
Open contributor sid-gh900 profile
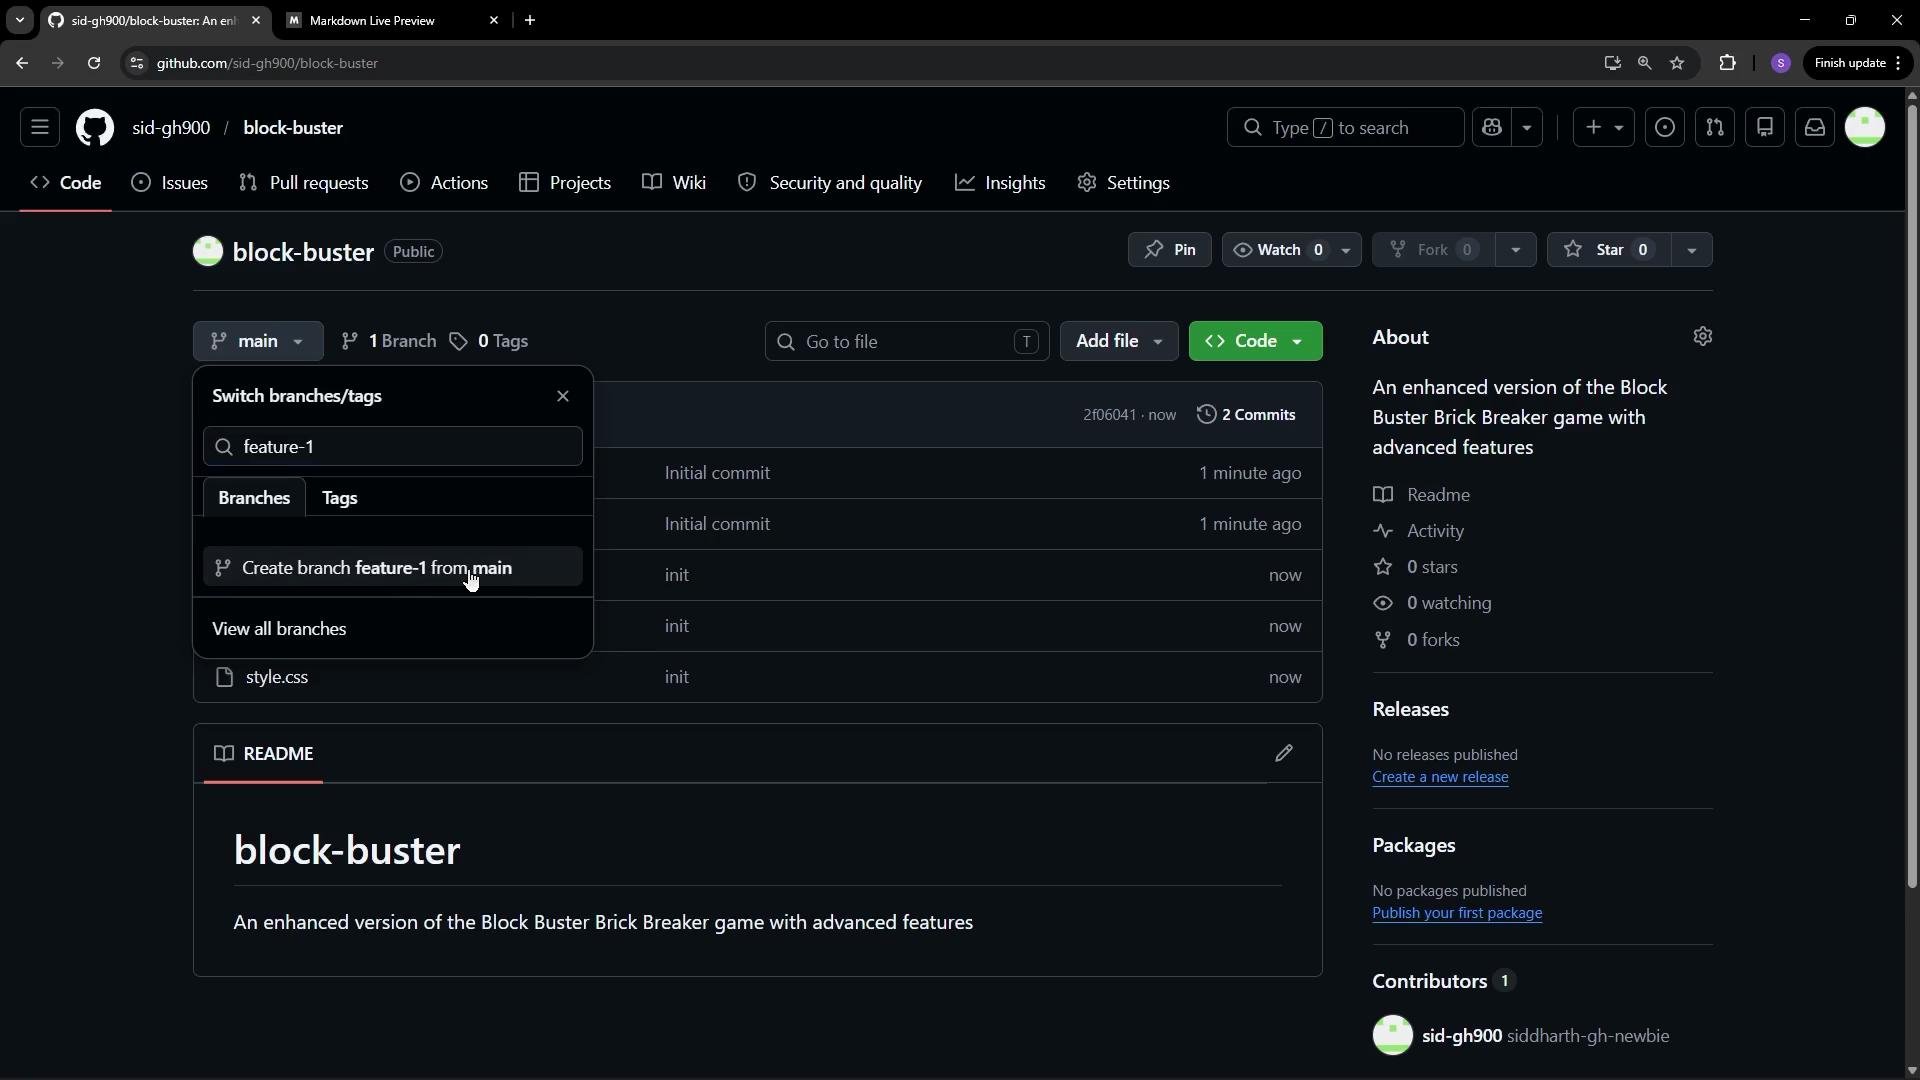(1462, 1036)
